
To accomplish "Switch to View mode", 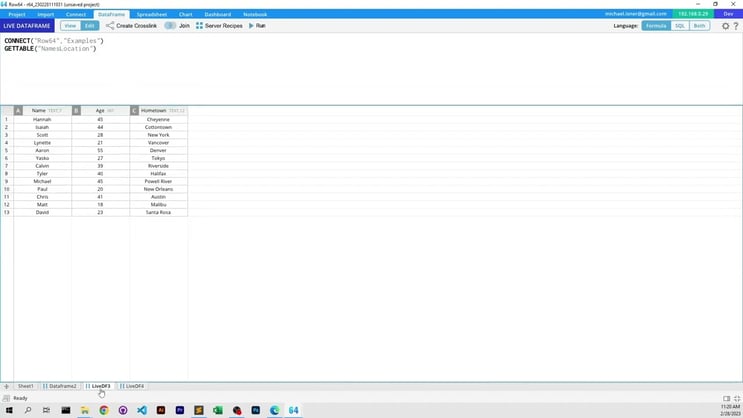I will (70, 26).
